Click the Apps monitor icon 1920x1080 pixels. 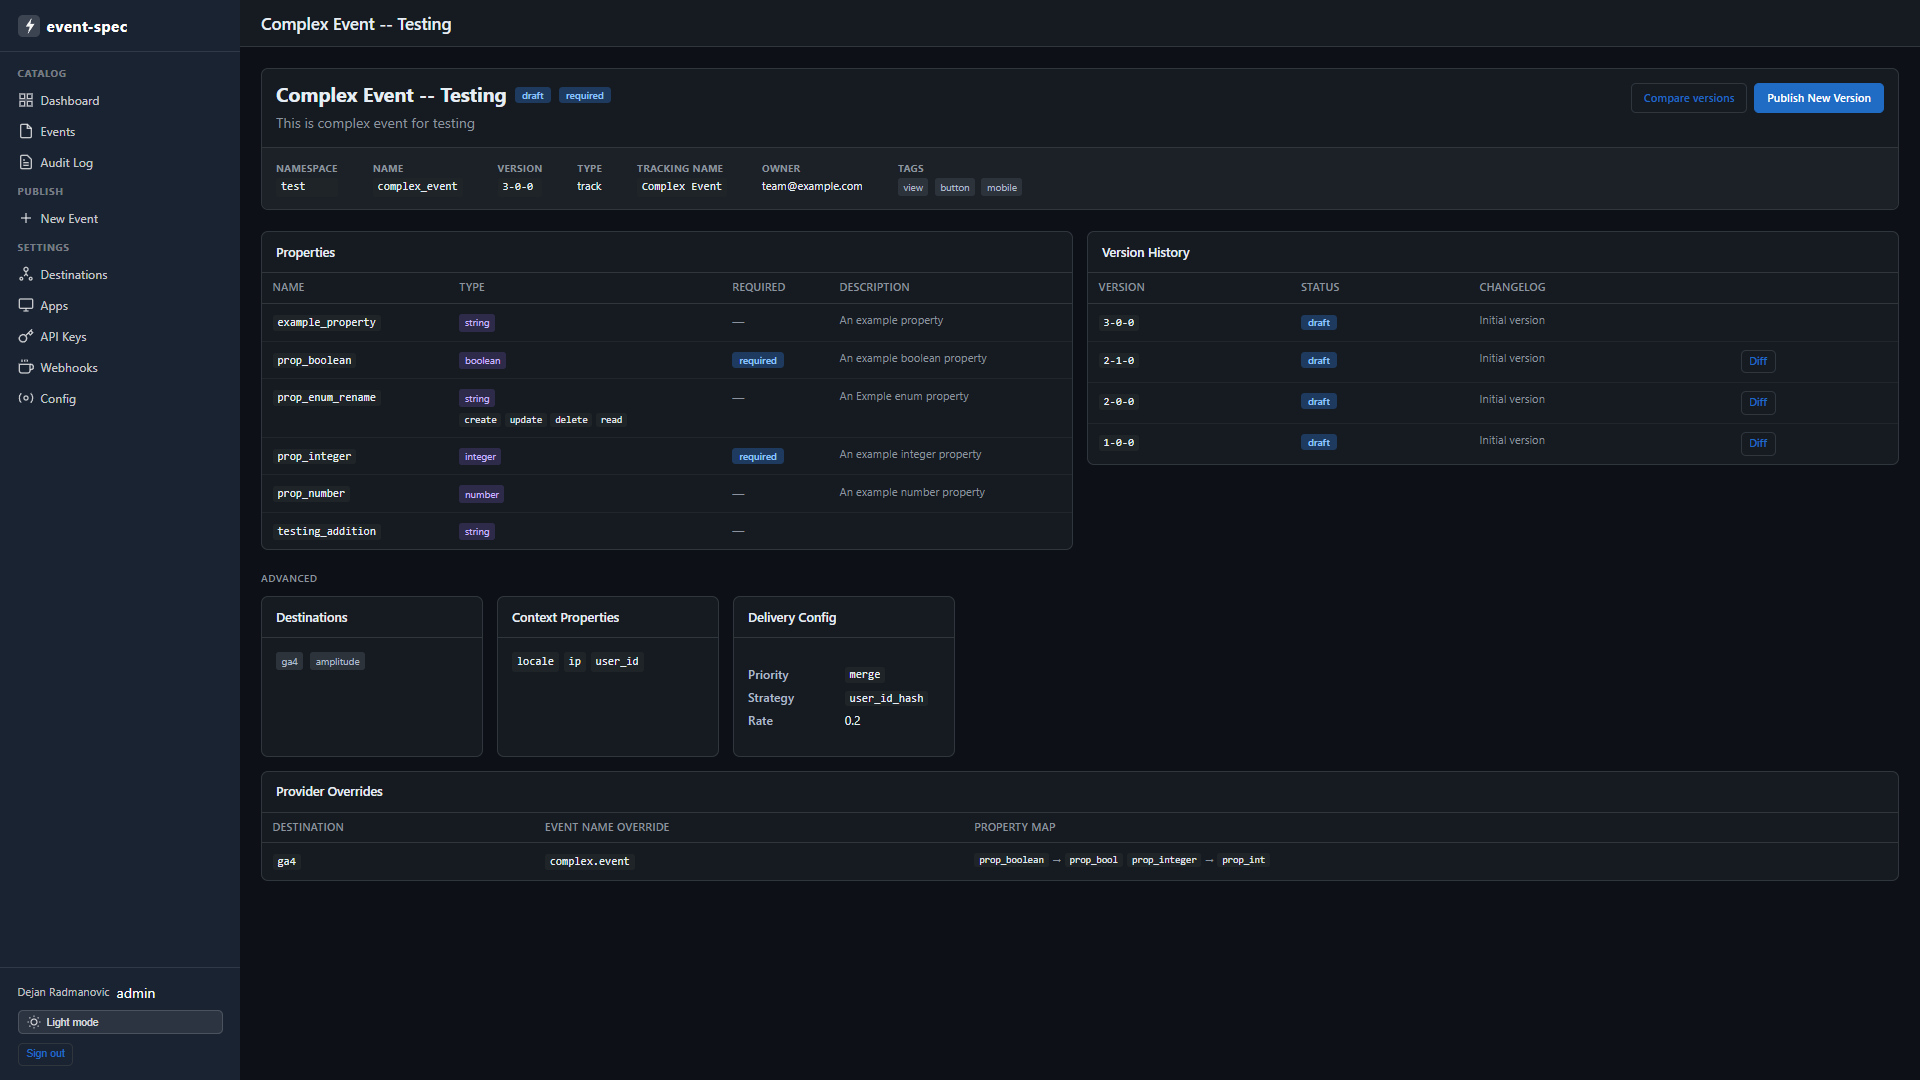[26, 305]
